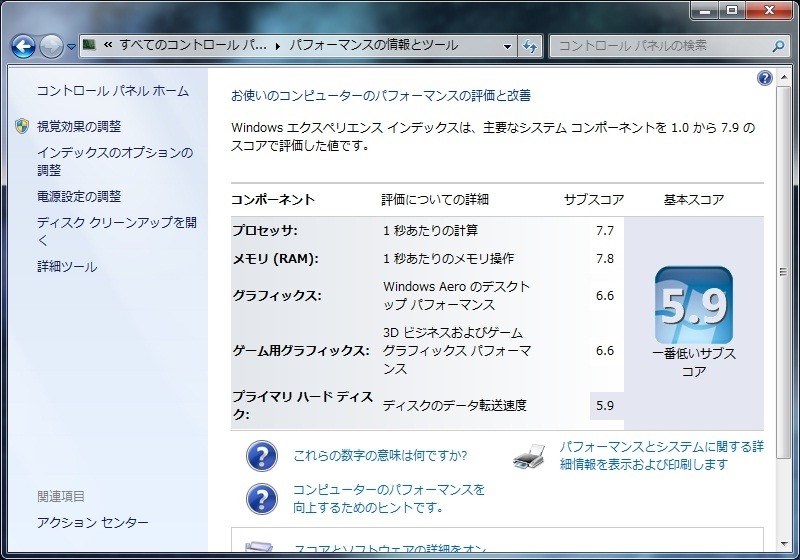Viewport: 800px width, 560px height.
Task: Click the help icon beside これらの数字の意味
Action: tap(262, 455)
